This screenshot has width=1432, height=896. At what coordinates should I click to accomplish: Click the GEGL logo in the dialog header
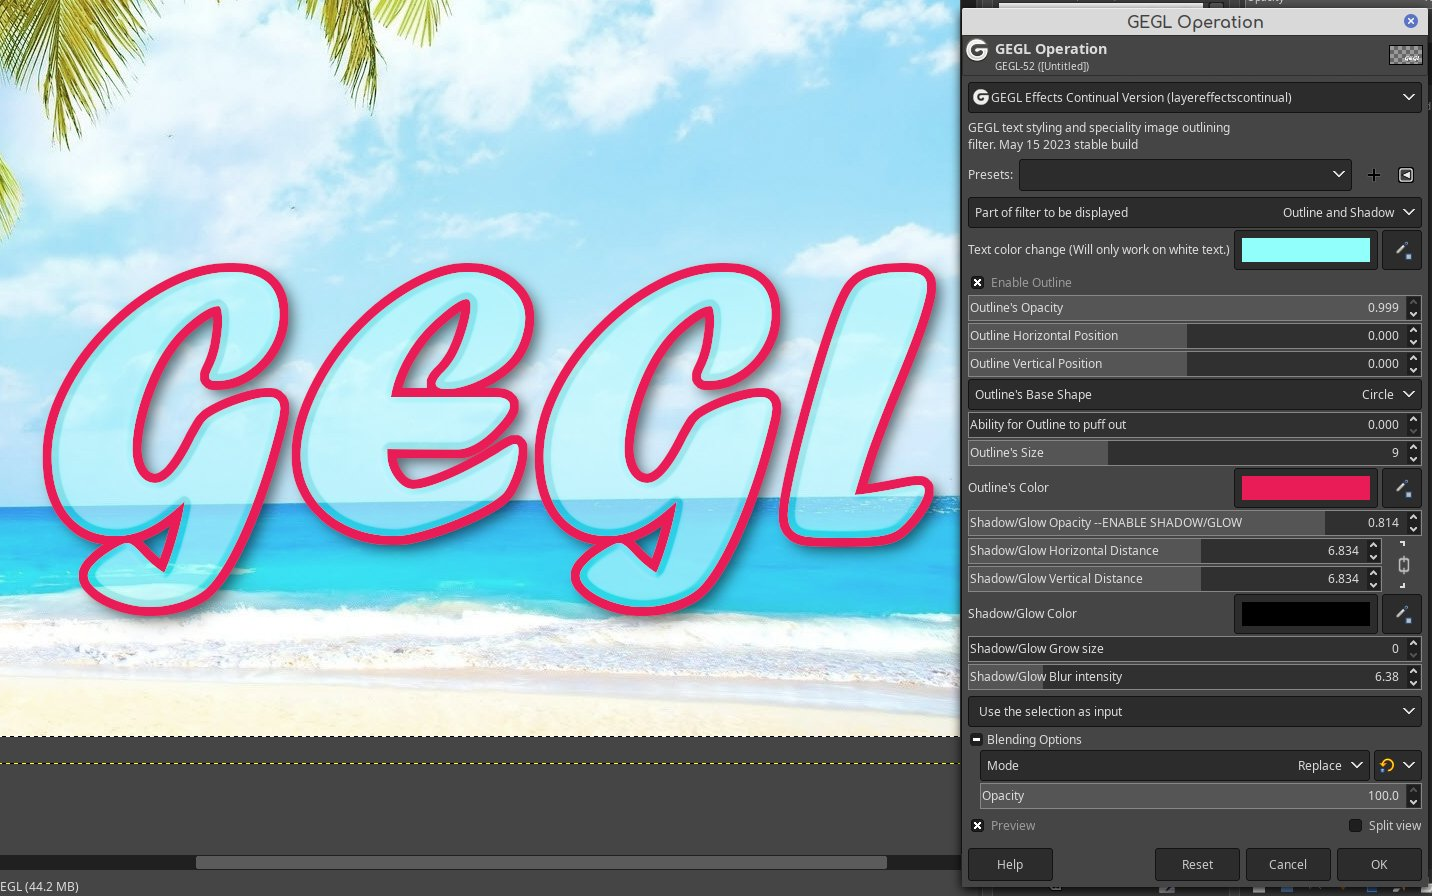tap(977, 51)
